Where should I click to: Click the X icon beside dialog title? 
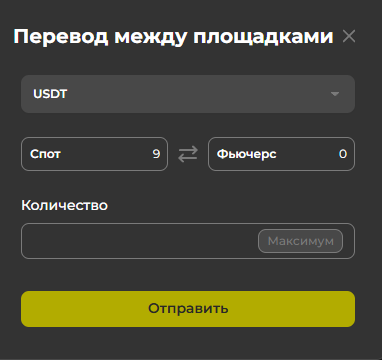(349, 36)
